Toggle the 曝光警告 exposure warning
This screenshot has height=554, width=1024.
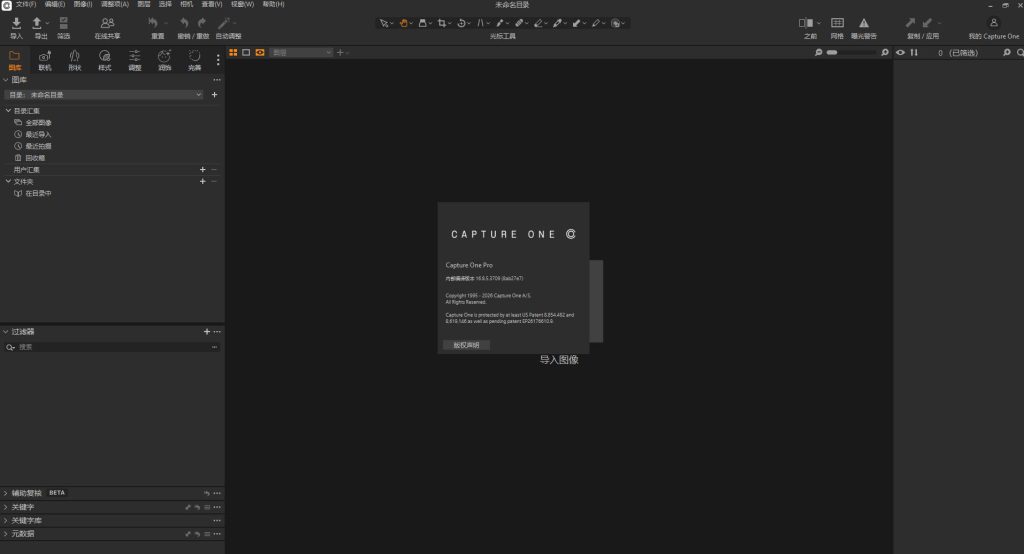863,23
